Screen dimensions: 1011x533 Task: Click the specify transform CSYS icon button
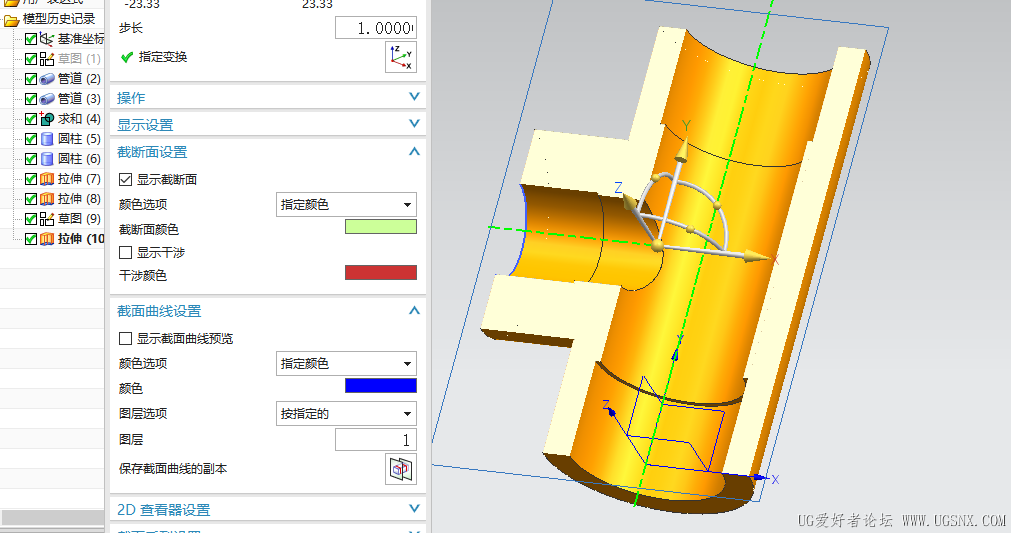[x=400, y=57]
